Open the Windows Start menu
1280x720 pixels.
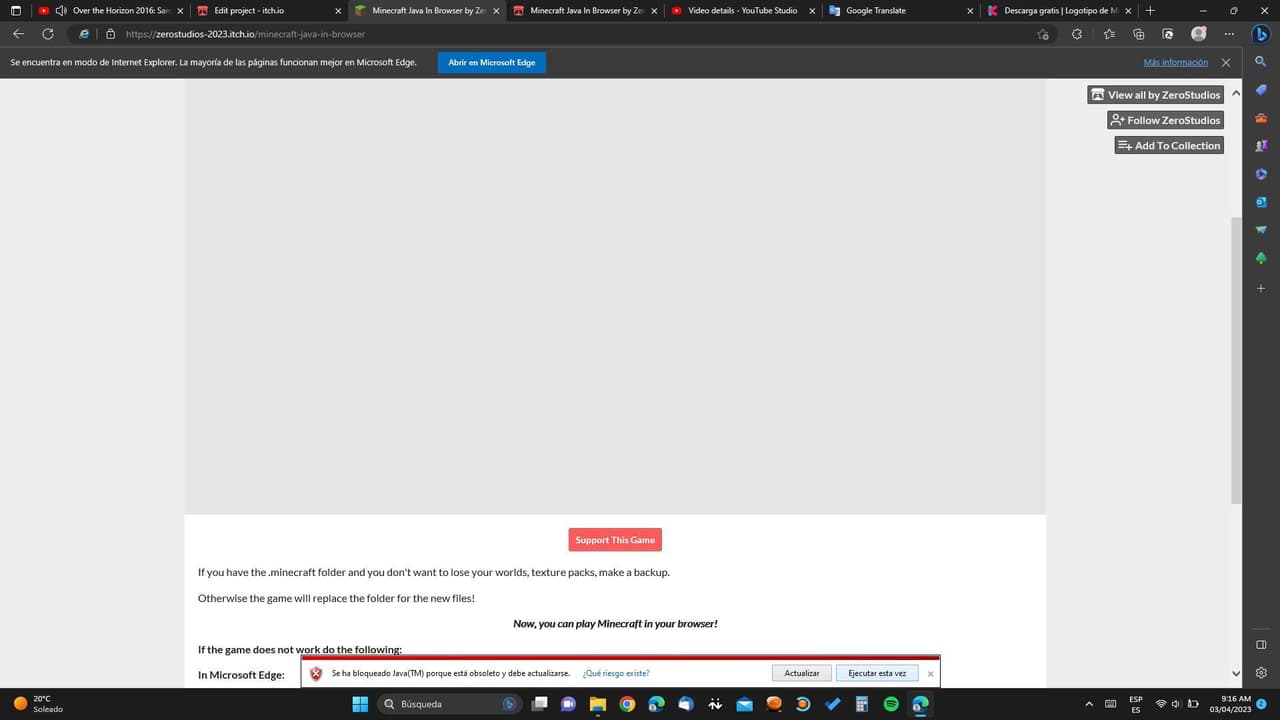[360, 704]
